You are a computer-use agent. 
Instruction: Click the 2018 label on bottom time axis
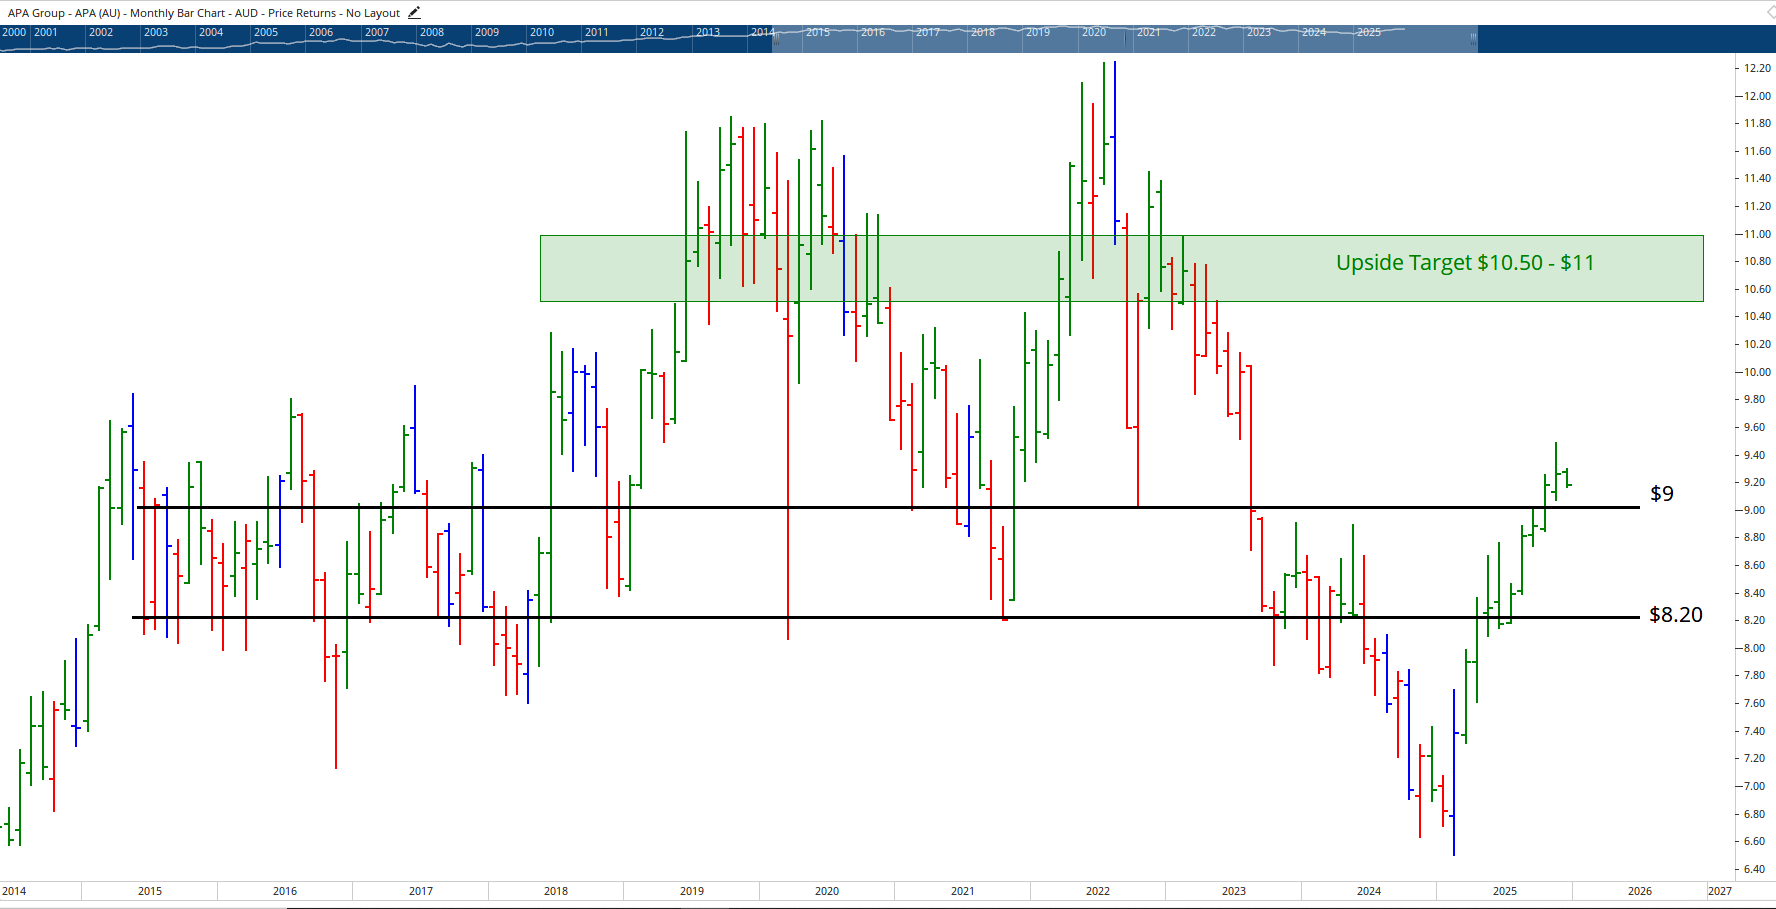(x=556, y=891)
